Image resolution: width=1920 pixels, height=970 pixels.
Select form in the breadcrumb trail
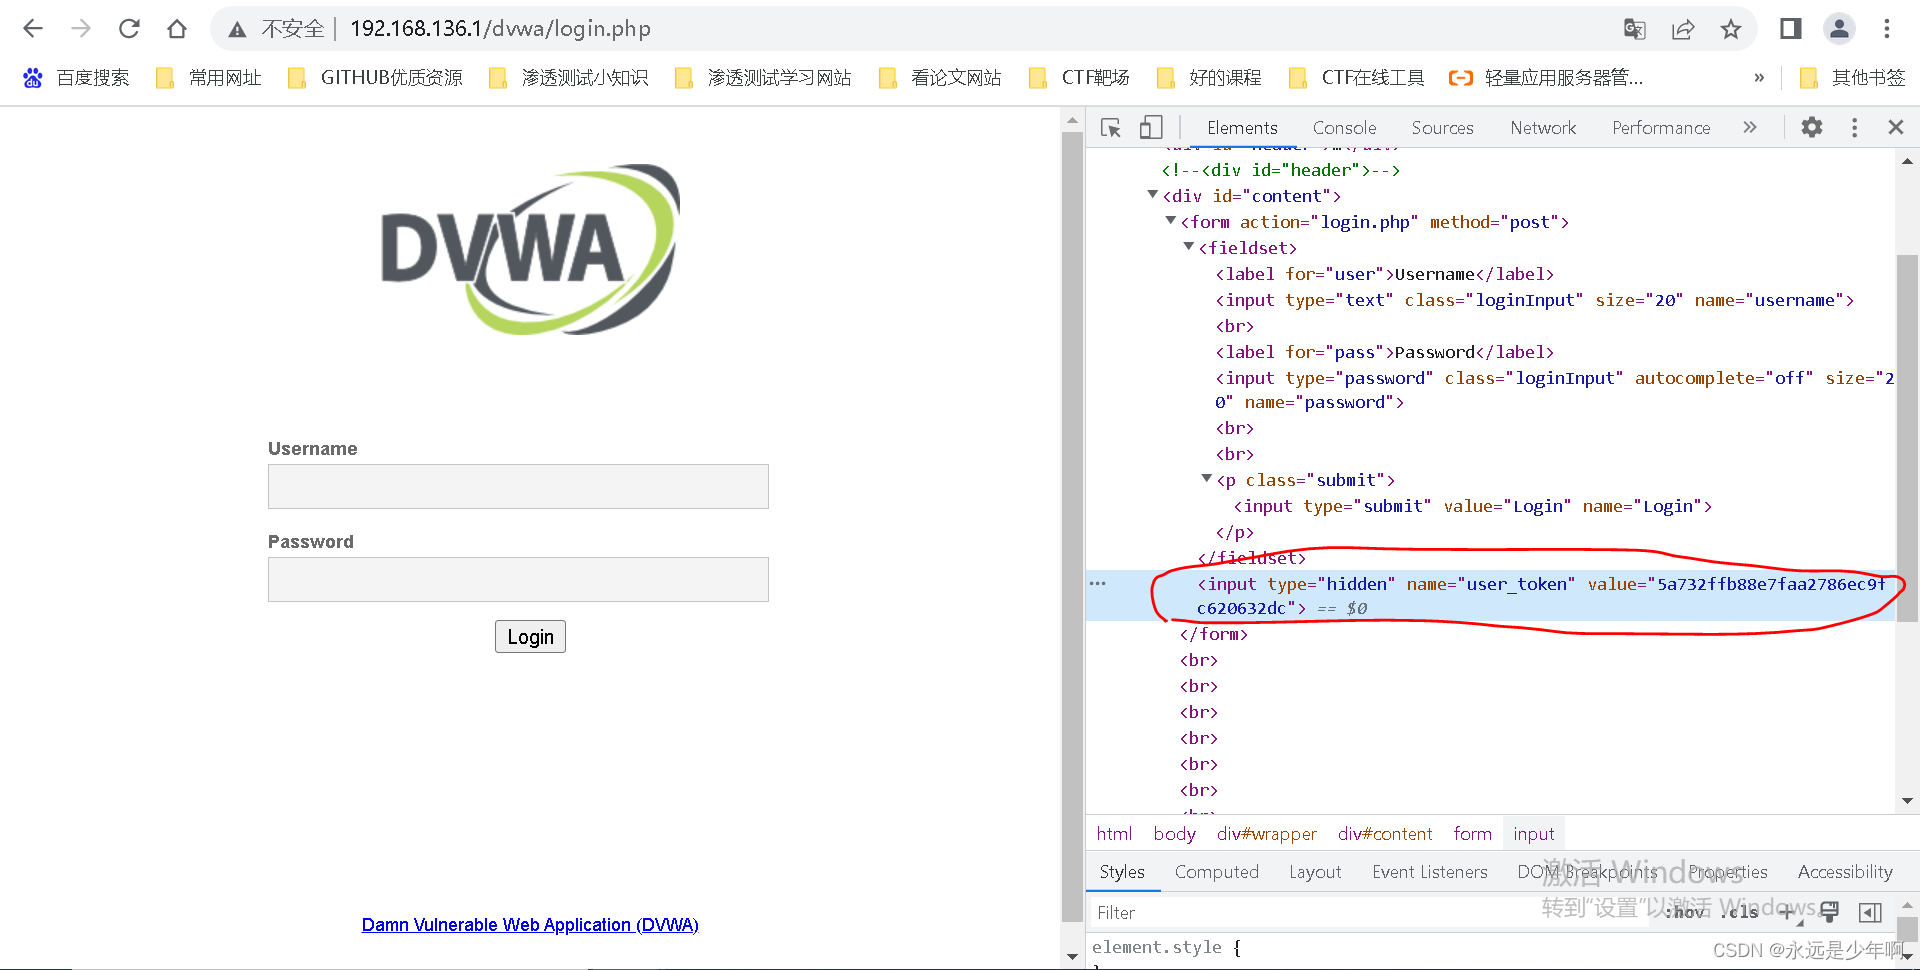[x=1472, y=834]
